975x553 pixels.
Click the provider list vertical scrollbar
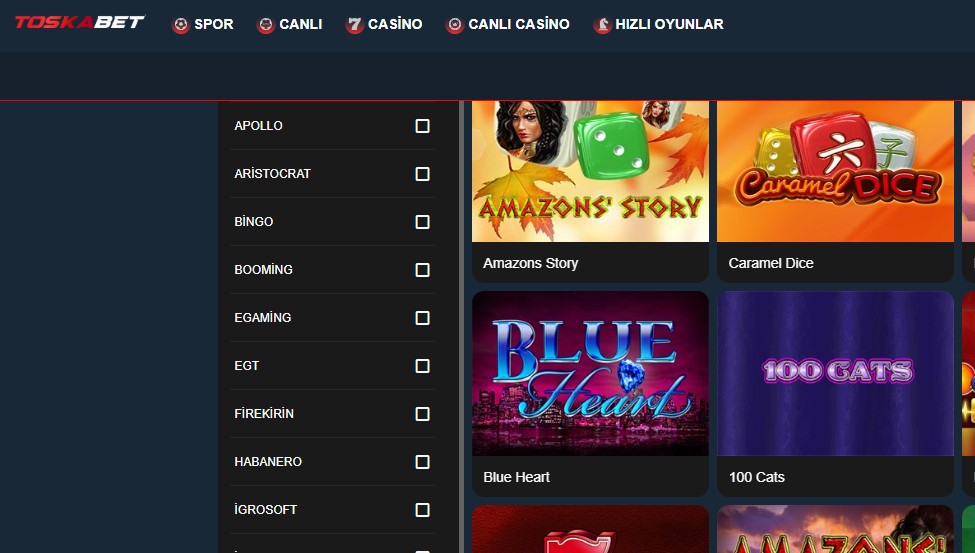pyautogui.click(x=461, y=327)
